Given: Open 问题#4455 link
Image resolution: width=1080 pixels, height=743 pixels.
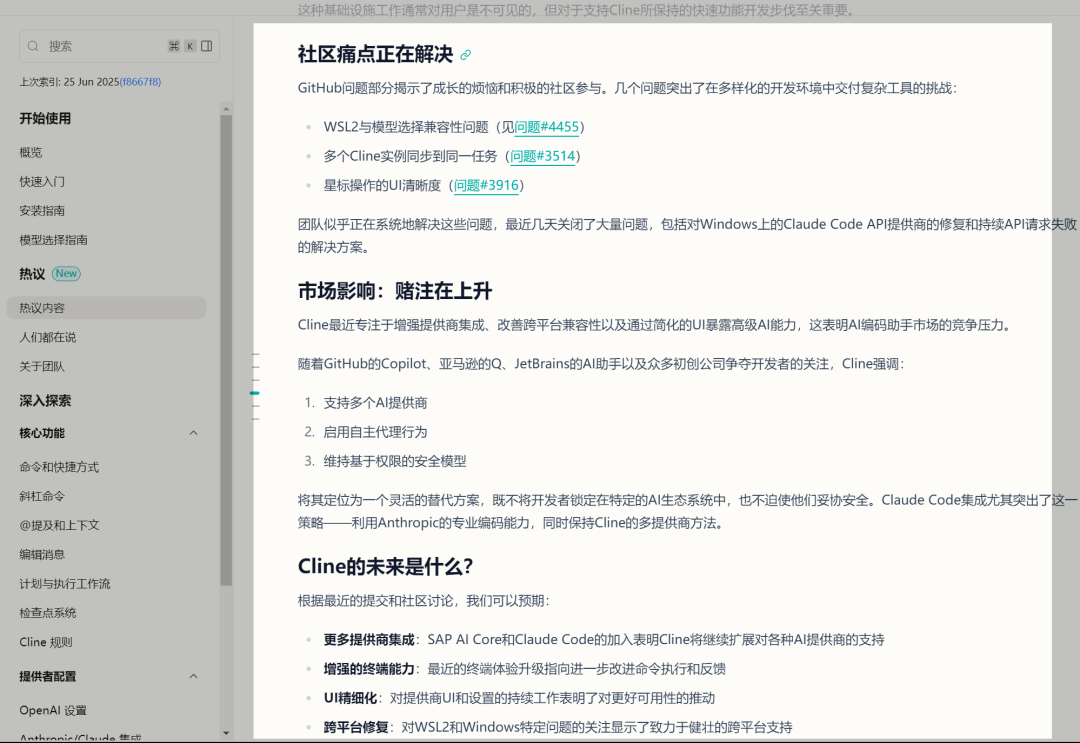Looking at the screenshot, I should coord(547,127).
